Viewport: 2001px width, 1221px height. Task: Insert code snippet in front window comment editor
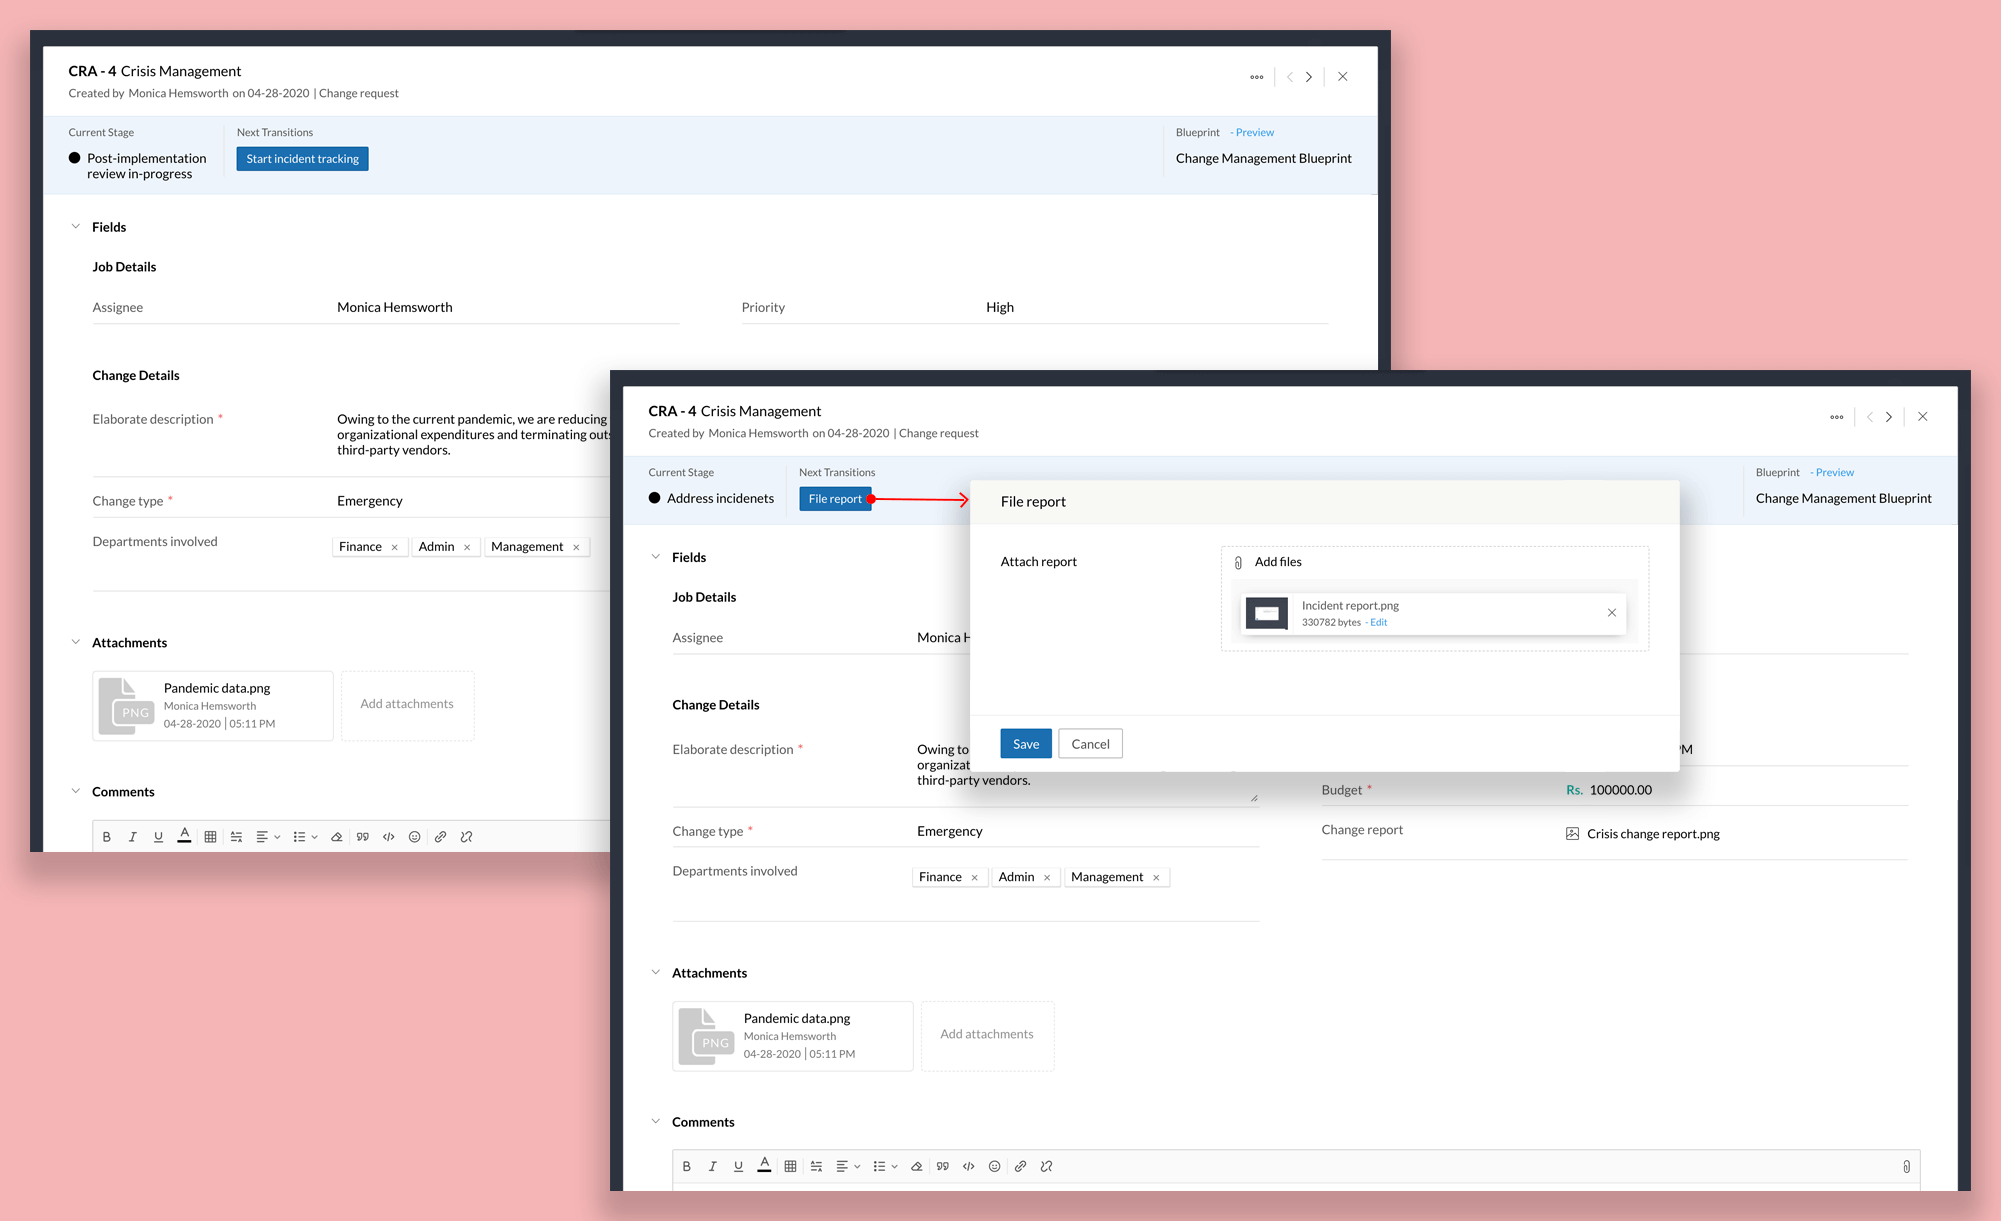968,1166
